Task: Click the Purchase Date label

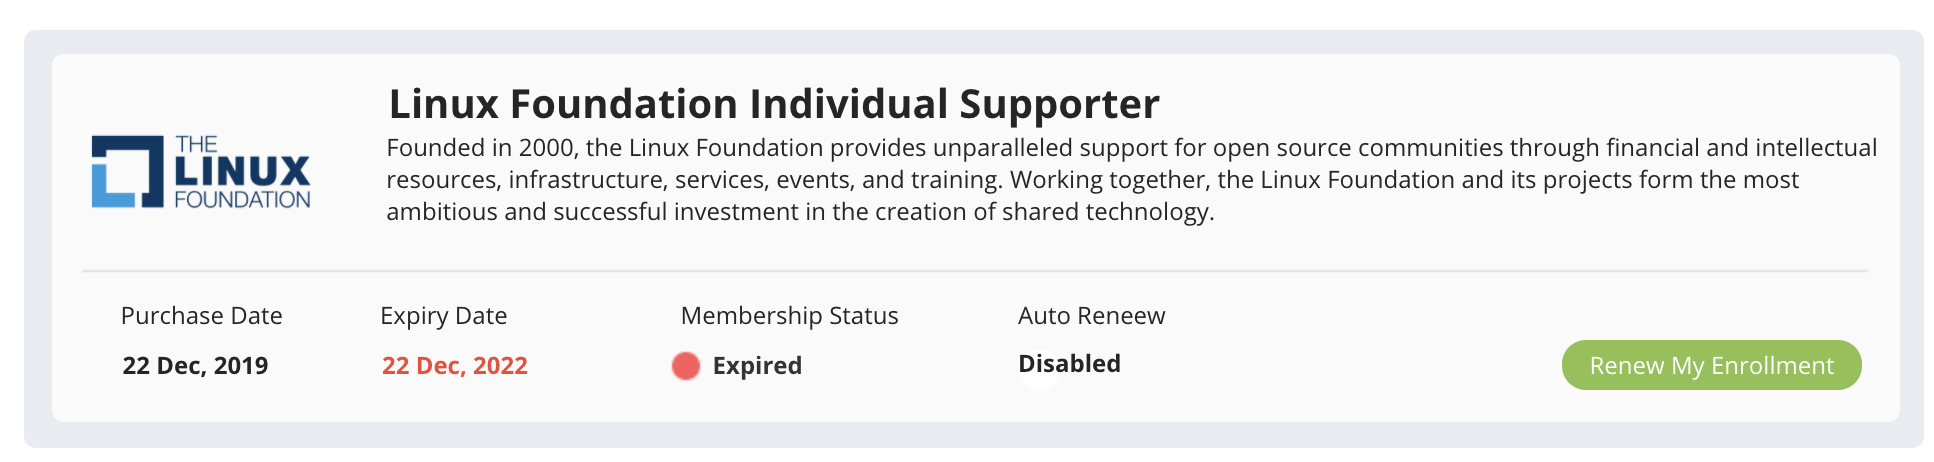Action: pos(201,316)
